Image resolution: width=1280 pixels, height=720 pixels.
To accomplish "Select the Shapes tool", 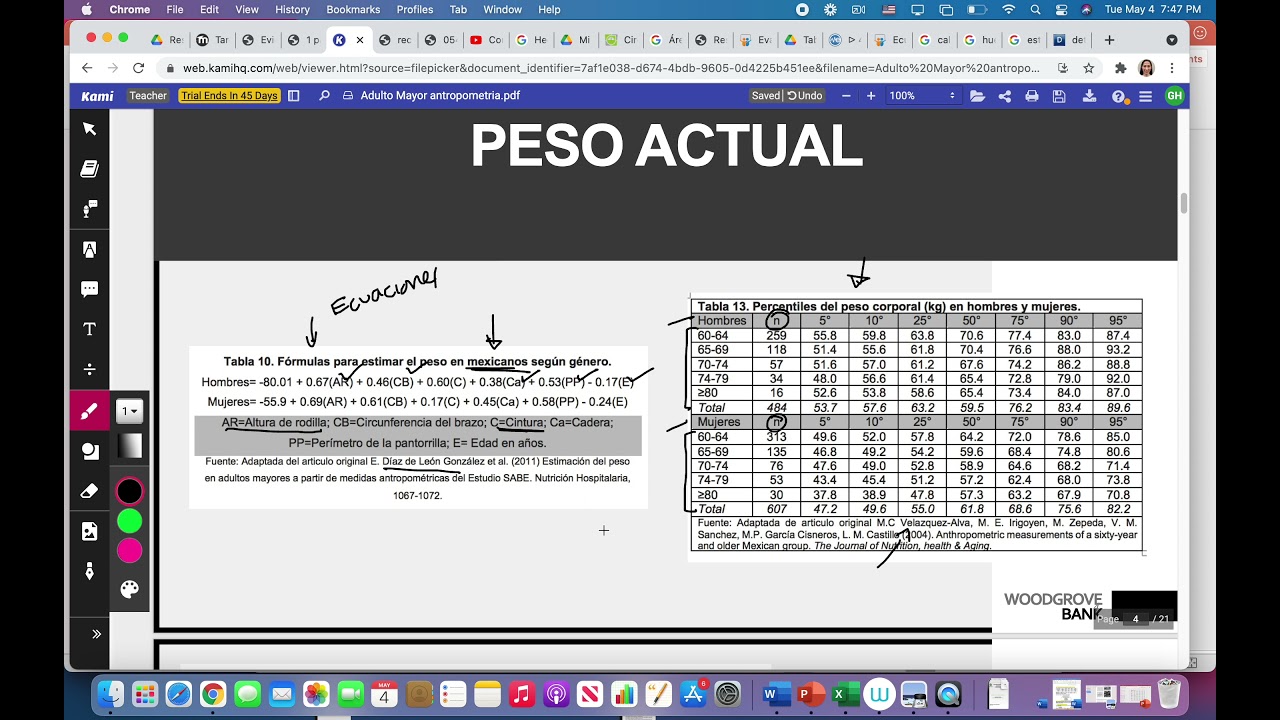I will click(89, 451).
